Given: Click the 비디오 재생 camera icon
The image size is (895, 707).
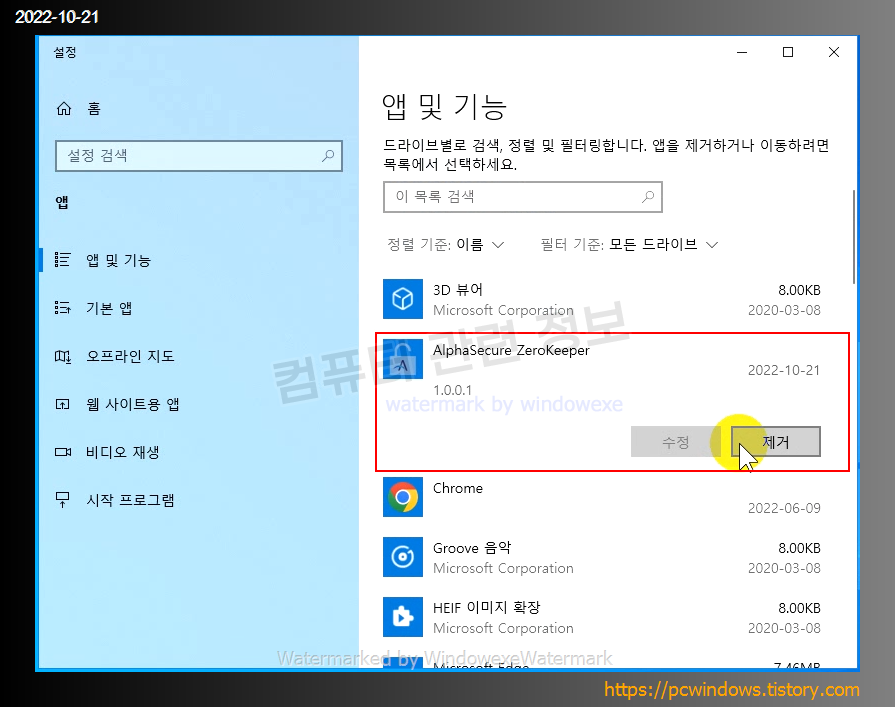Looking at the screenshot, I should (x=63, y=452).
